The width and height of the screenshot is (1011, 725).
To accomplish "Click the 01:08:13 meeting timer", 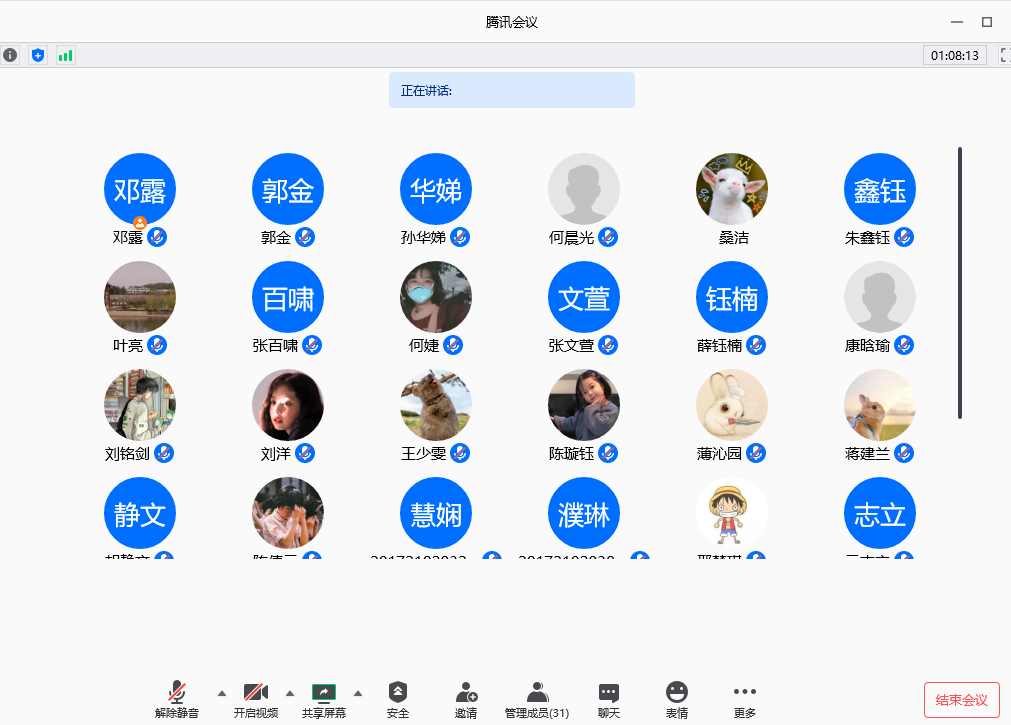I will pyautogui.click(x=955, y=55).
